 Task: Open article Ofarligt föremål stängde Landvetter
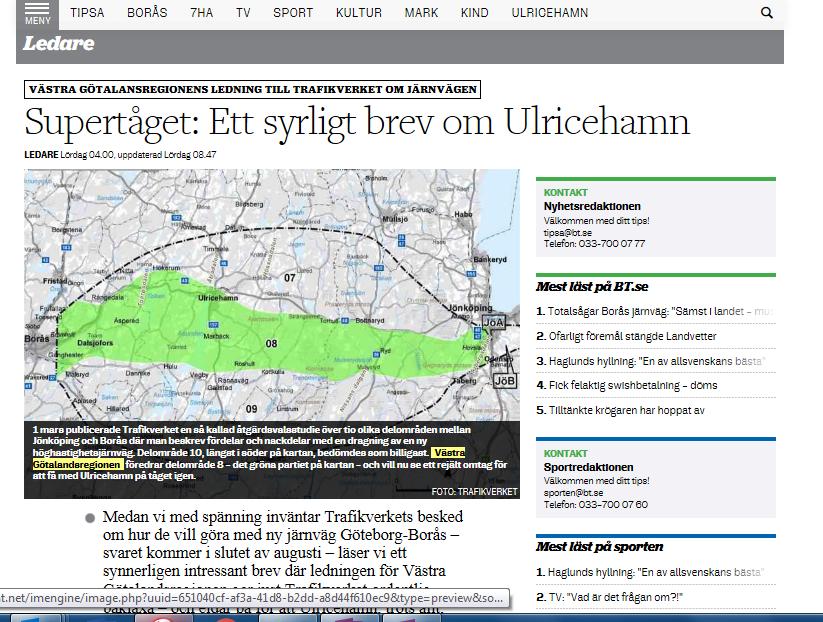(627, 336)
